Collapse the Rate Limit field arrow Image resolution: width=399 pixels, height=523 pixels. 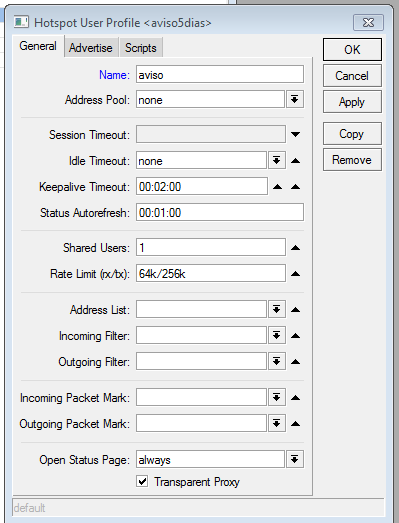295,274
